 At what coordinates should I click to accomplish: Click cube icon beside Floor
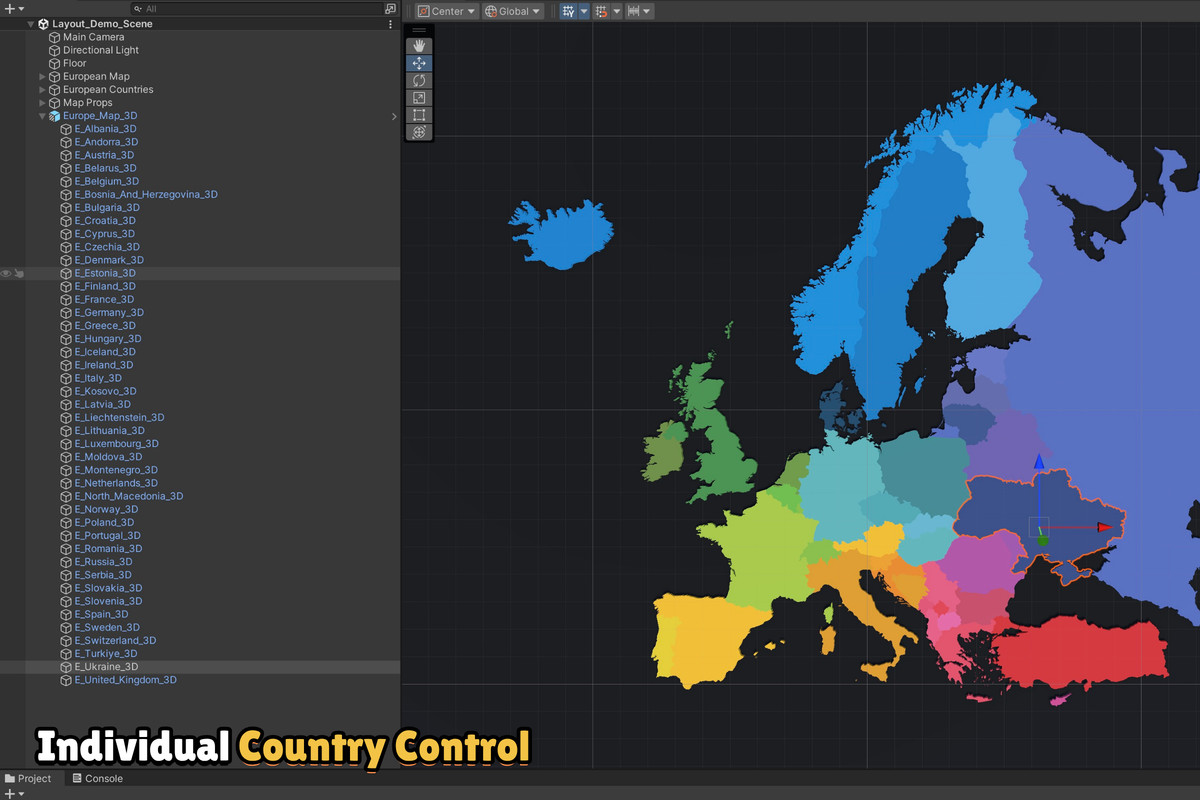point(55,63)
